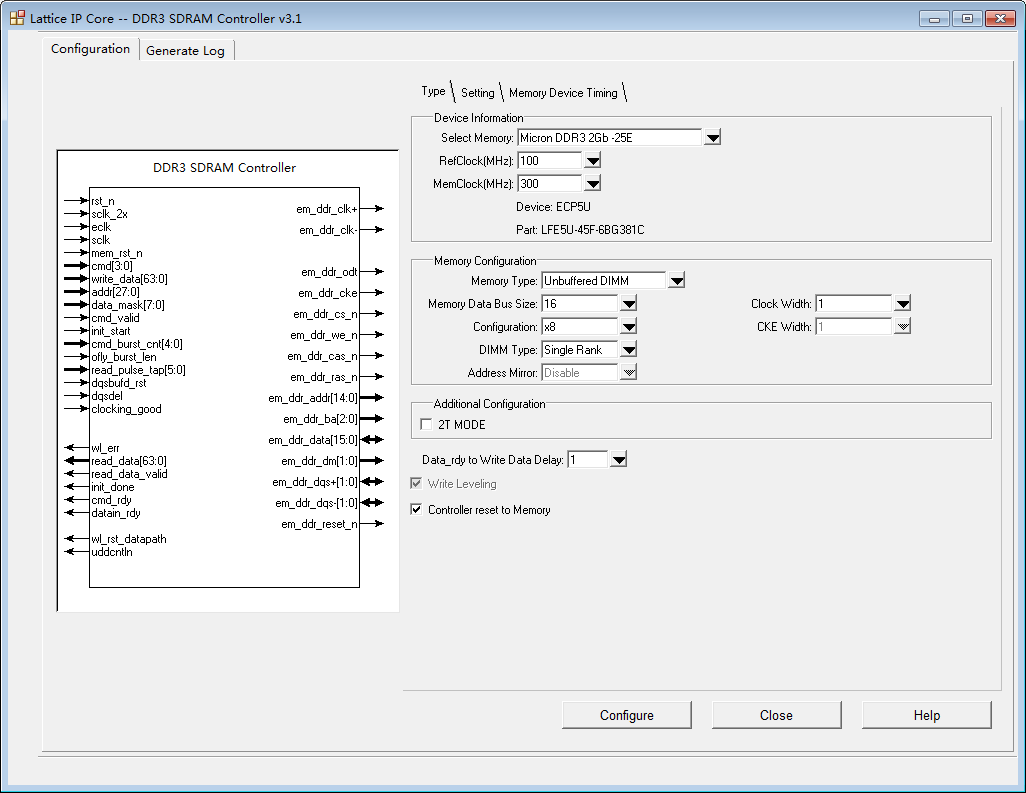Expand the Clock Width dropdown arrow
This screenshot has width=1026, height=793.
(903, 304)
